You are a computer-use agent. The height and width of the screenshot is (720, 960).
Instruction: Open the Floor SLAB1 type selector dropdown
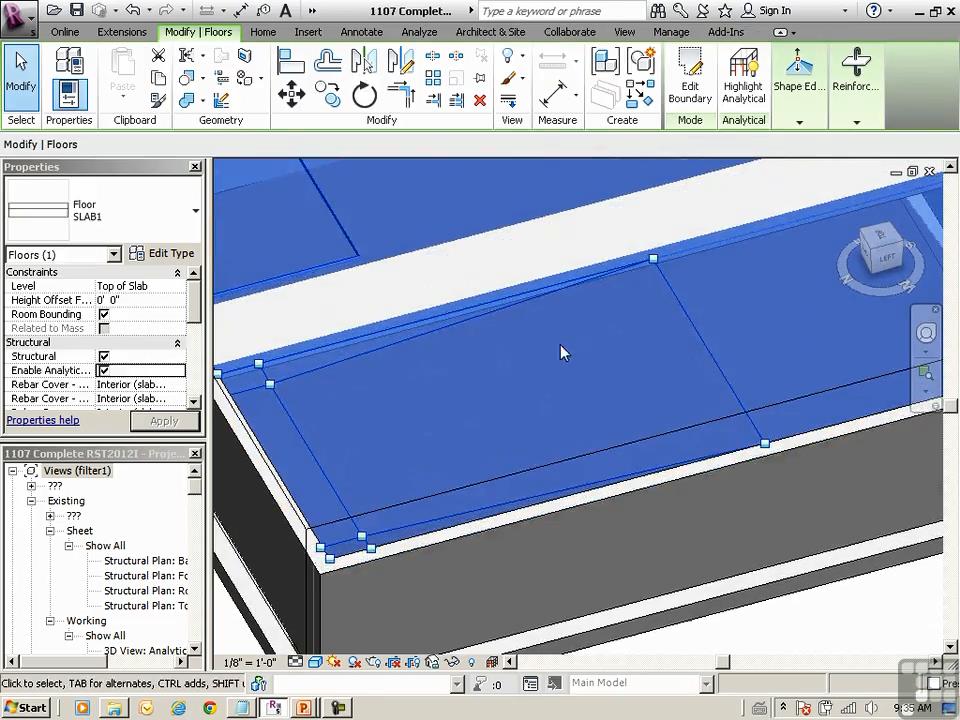click(x=195, y=211)
